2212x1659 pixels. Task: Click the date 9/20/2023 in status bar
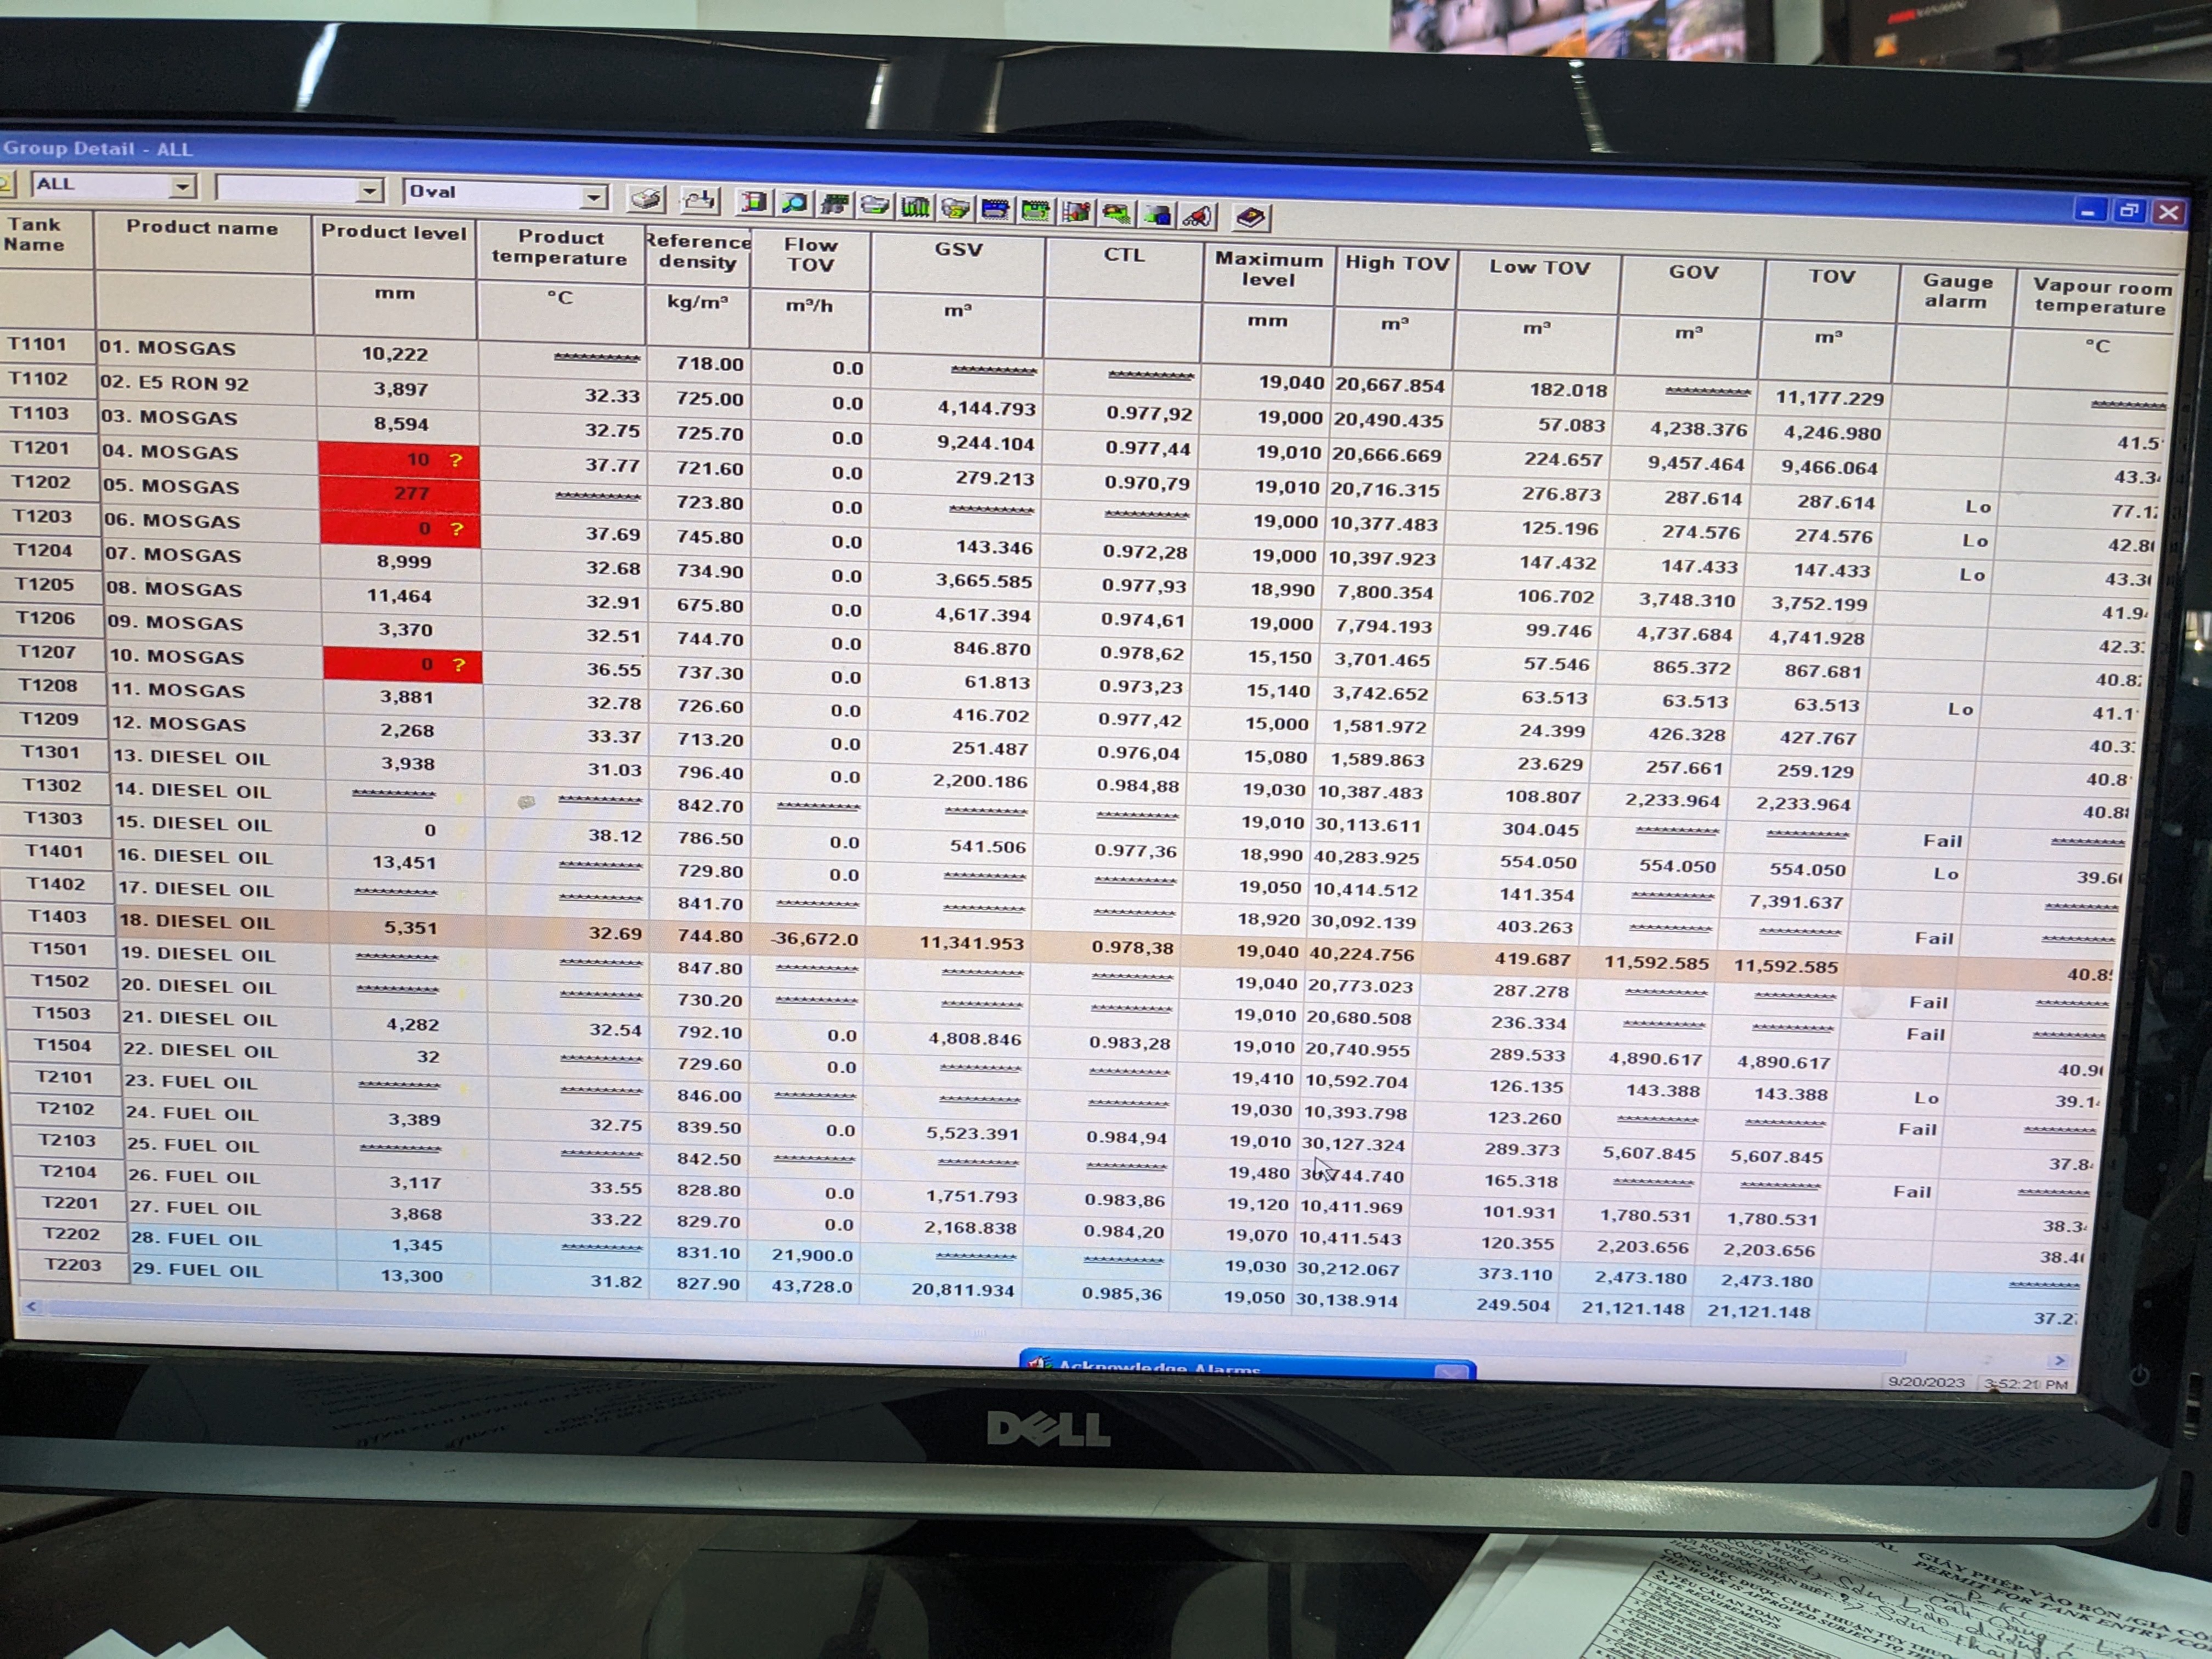point(1926,1382)
